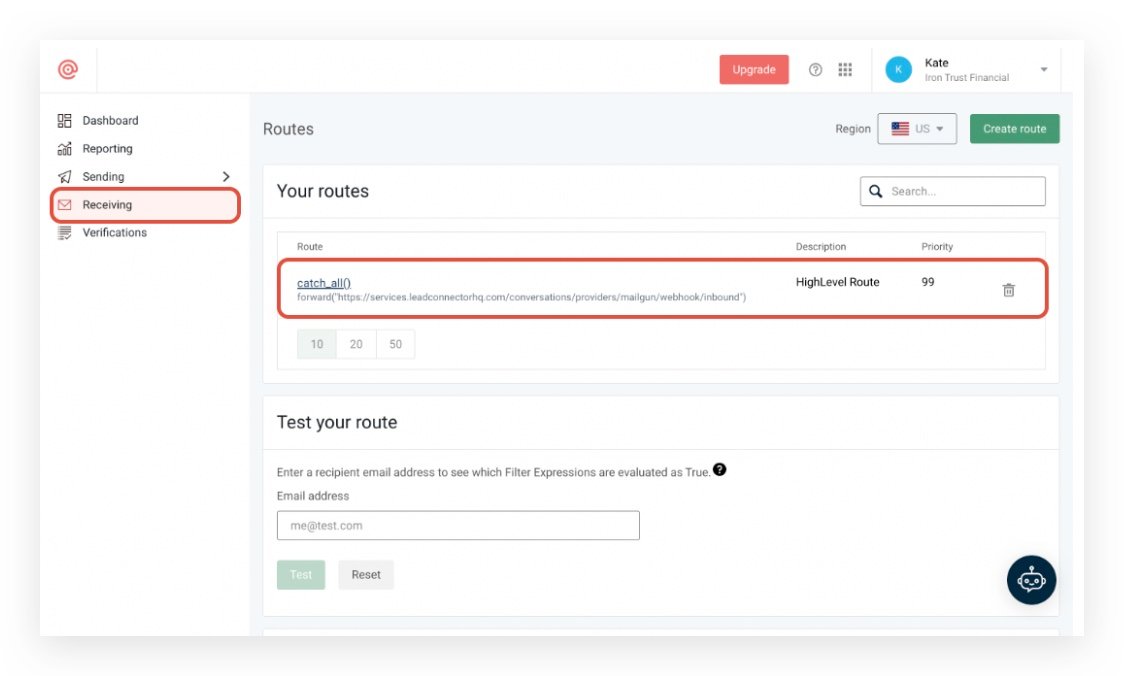Open the US Region dropdown

(916, 129)
